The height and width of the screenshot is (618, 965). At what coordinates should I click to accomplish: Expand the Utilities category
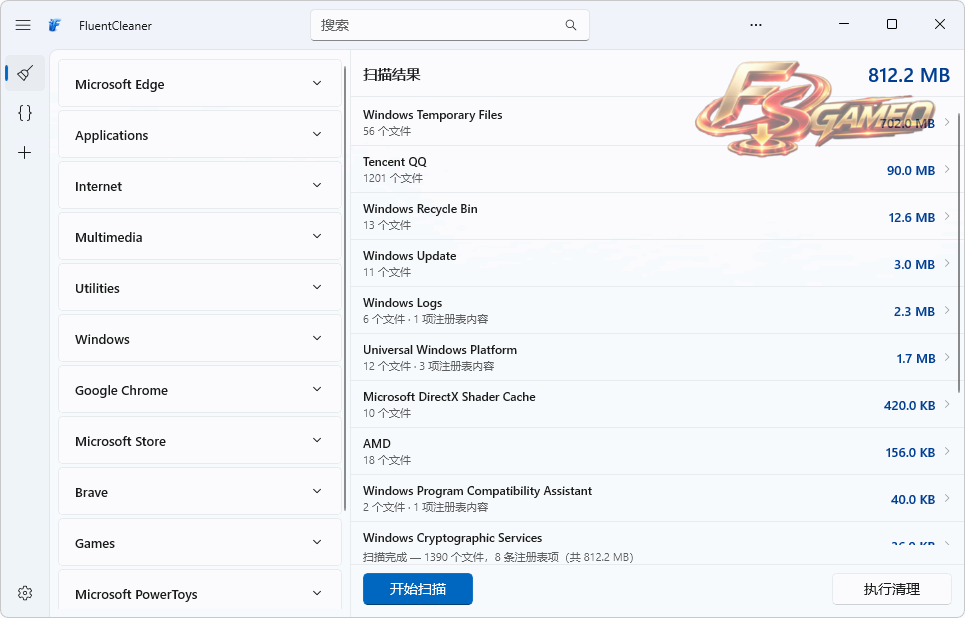point(200,288)
